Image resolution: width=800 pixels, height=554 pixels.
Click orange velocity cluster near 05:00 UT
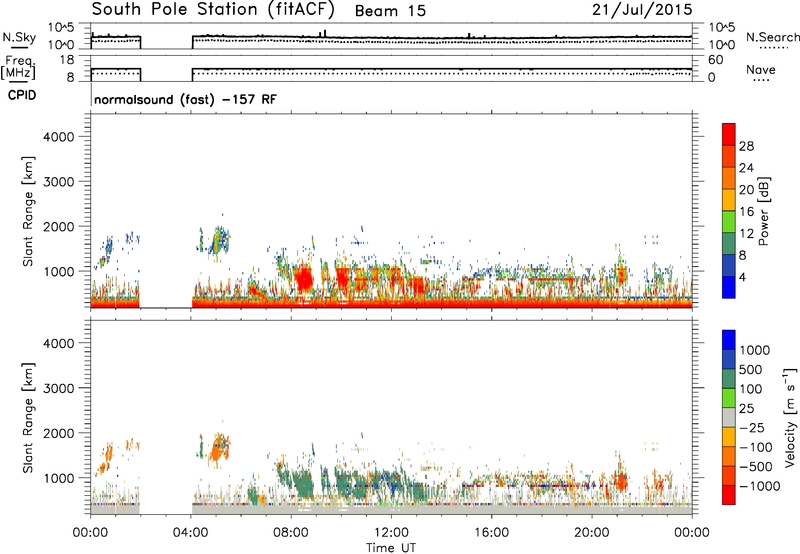click(x=218, y=450)
